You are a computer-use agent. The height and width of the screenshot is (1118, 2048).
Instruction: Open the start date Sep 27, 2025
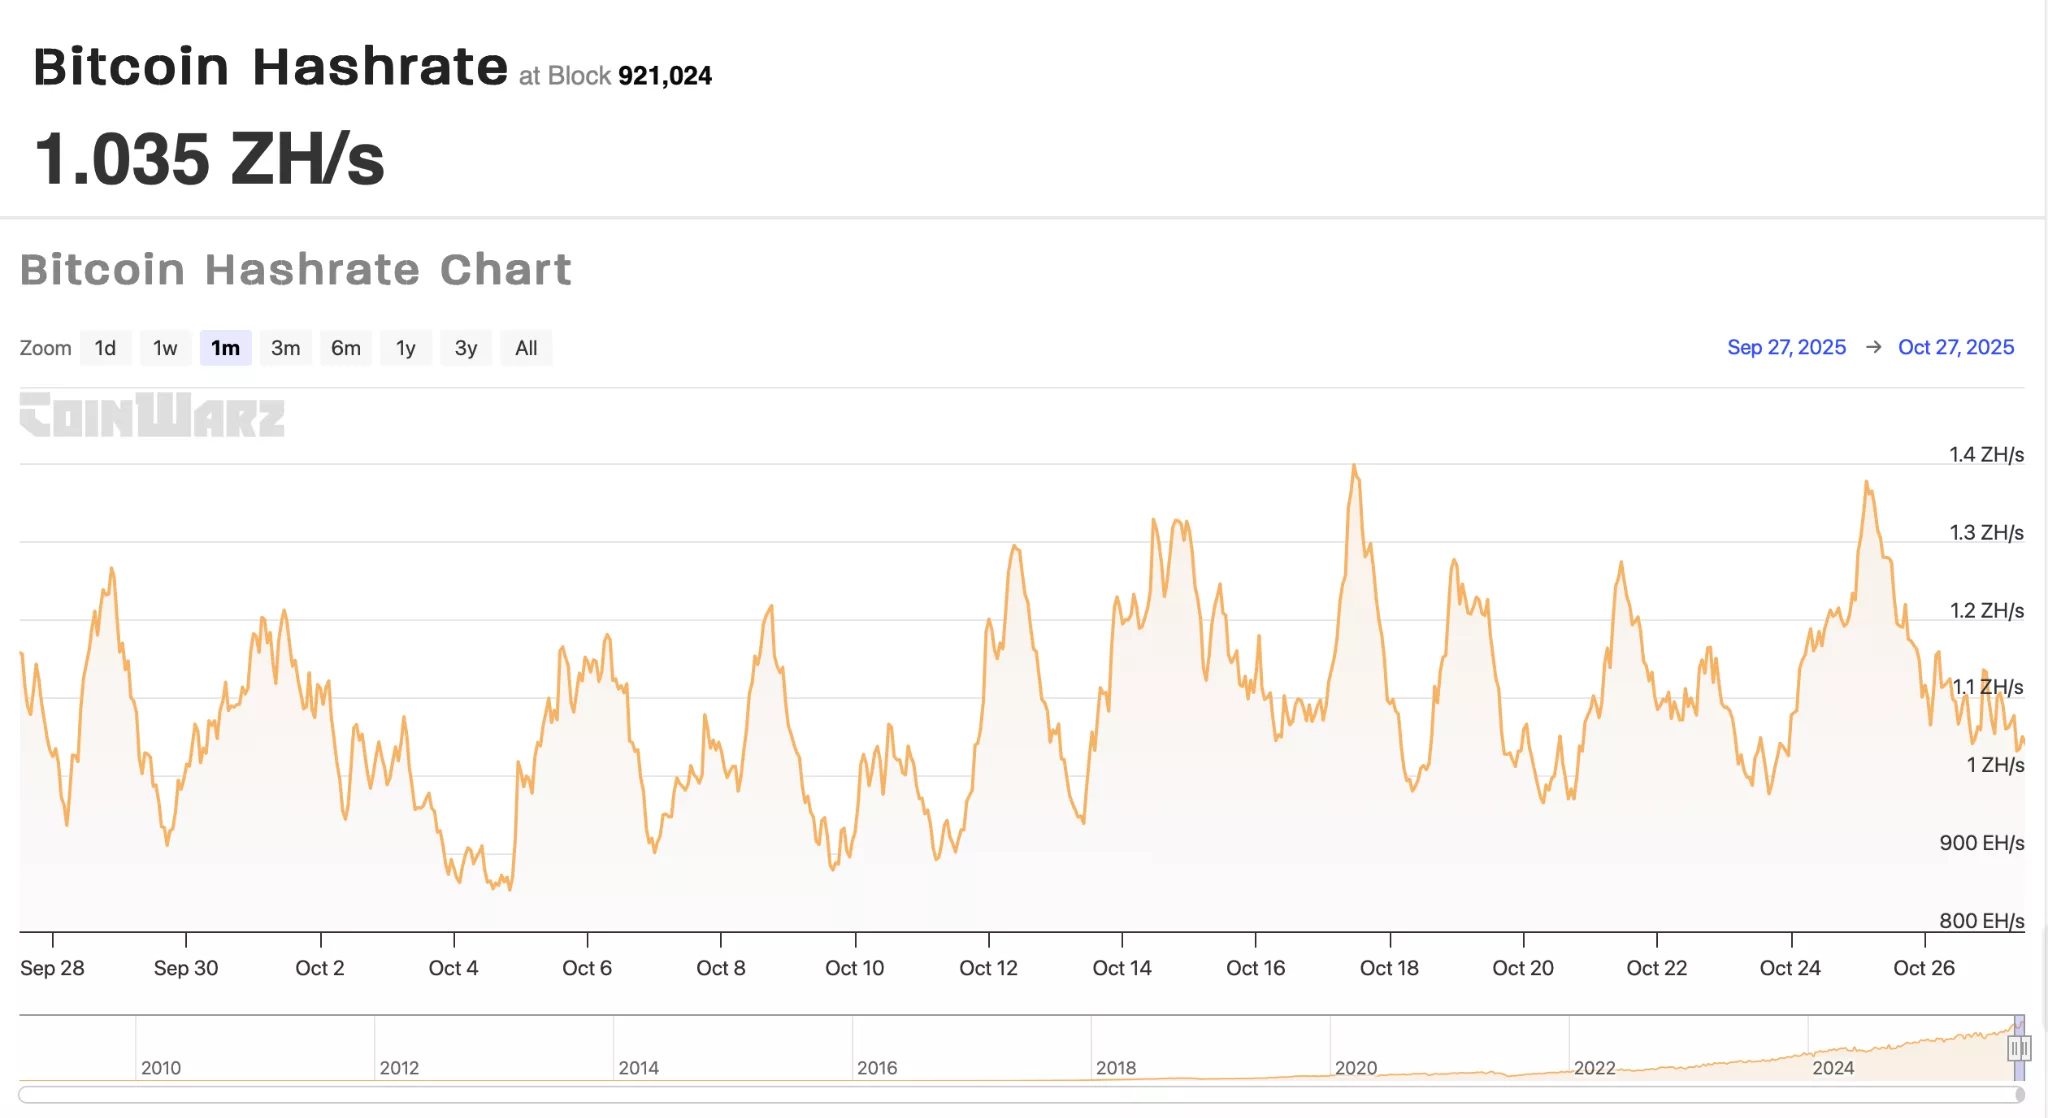coord(1786,347)
